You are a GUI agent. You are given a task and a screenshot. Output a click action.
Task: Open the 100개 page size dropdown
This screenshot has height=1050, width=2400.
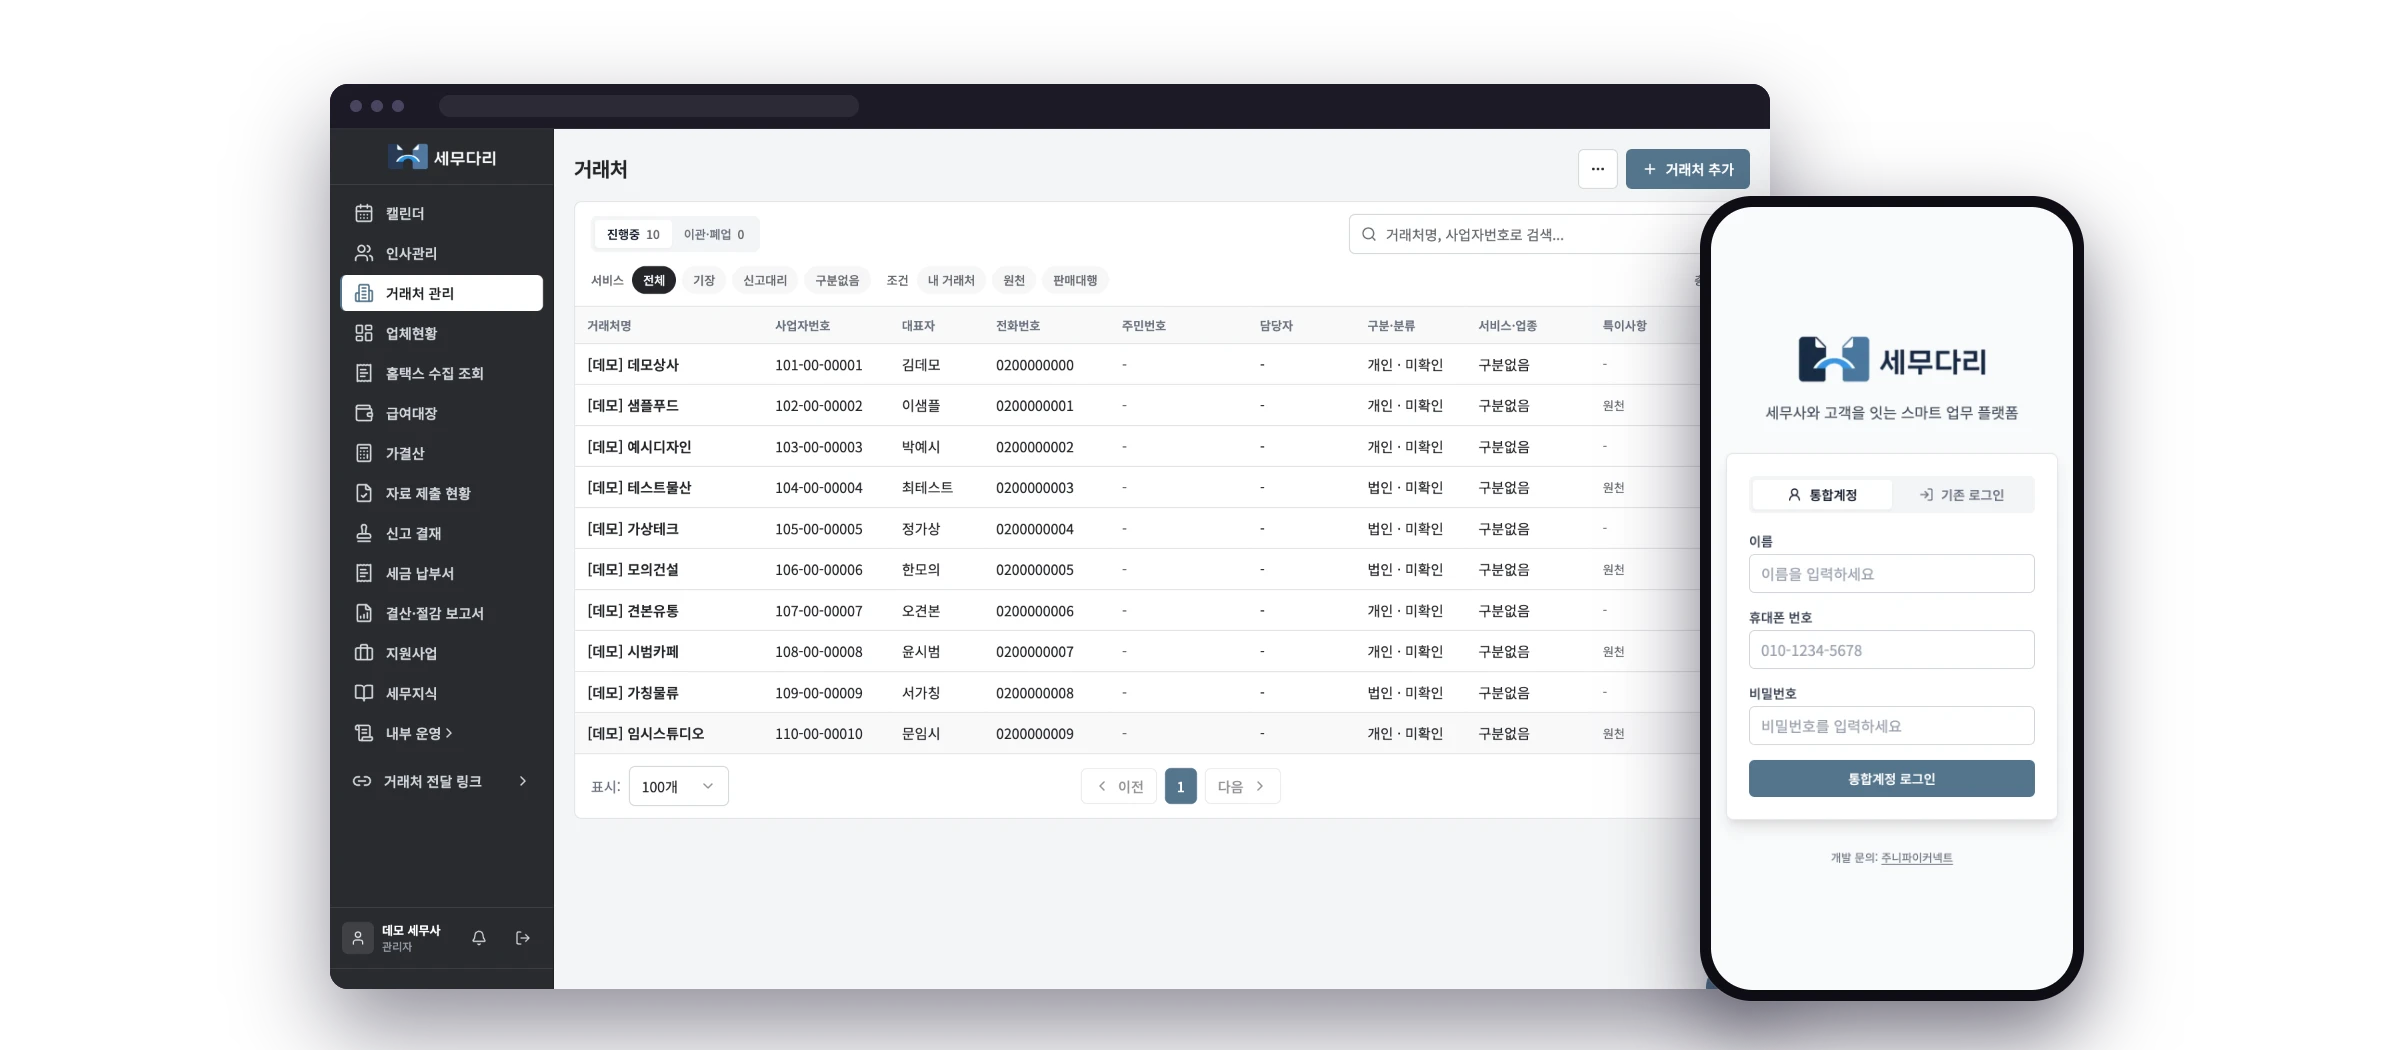pyautogui.click(x=678, y=786)
